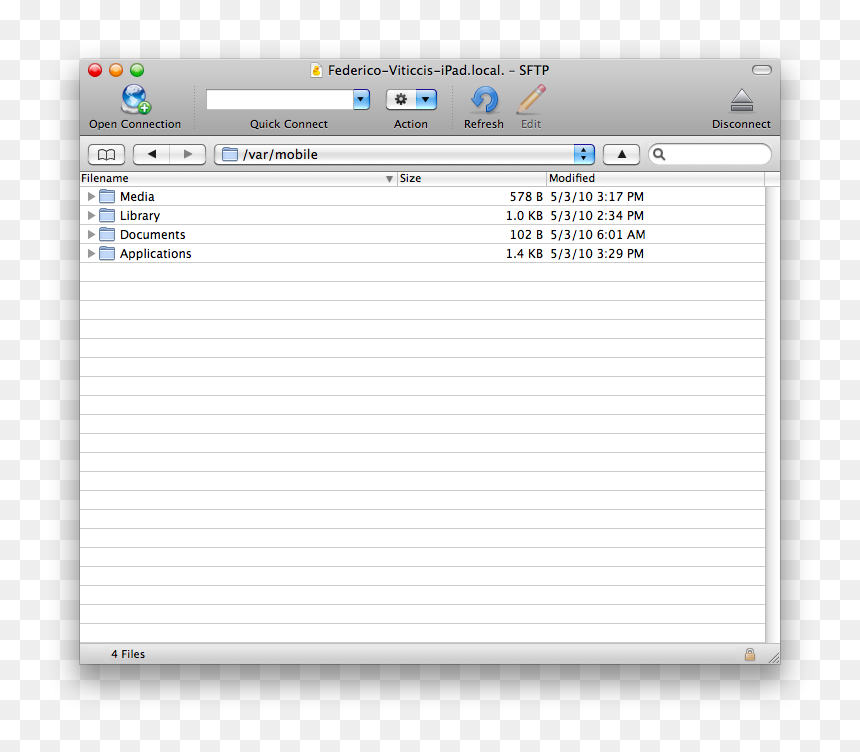This screenshot has width=860, height=752.
Task: Click the Refresh label
Action: (484, 124)
